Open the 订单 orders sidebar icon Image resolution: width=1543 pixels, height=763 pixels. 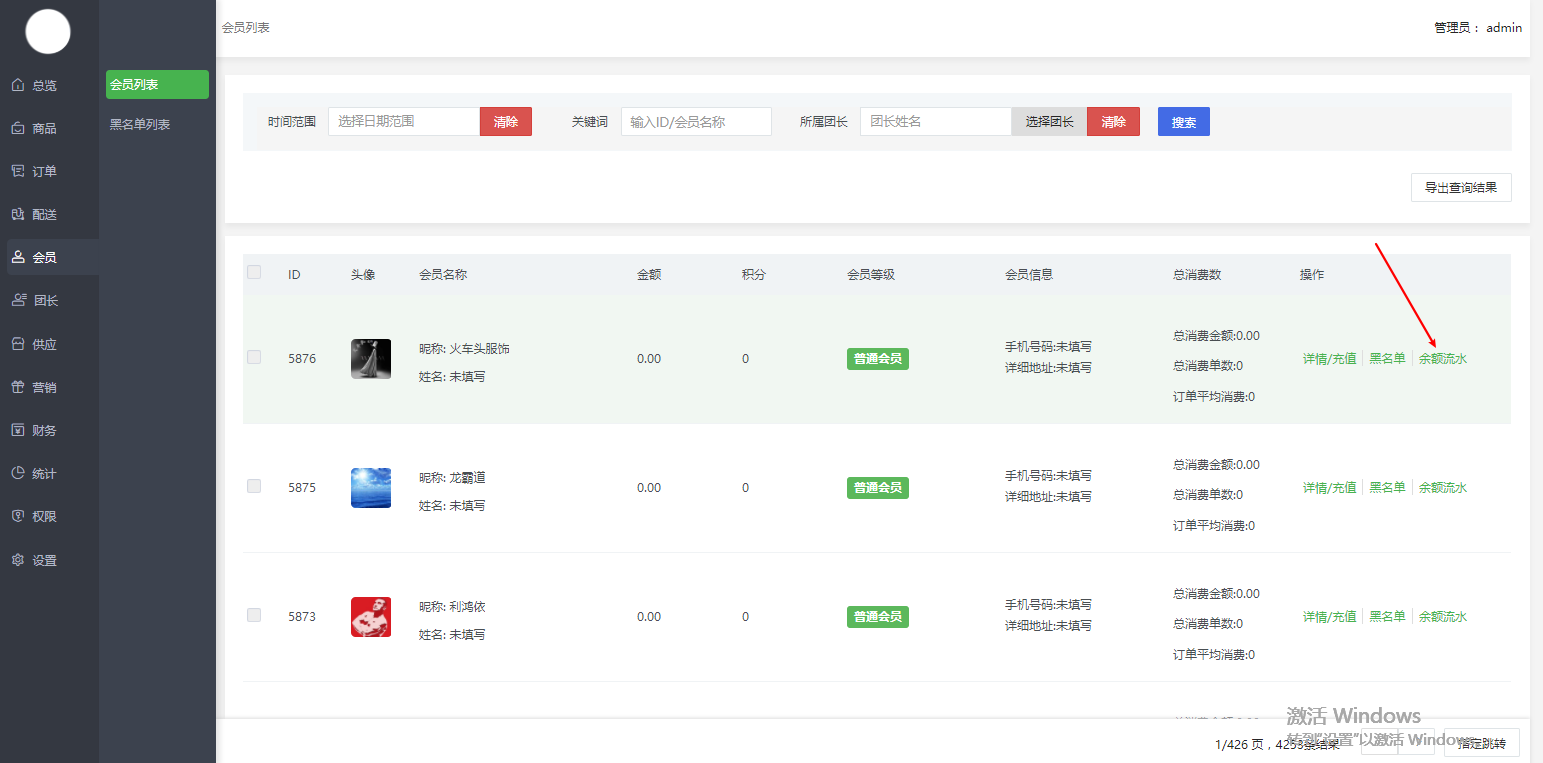coord(18,171)
